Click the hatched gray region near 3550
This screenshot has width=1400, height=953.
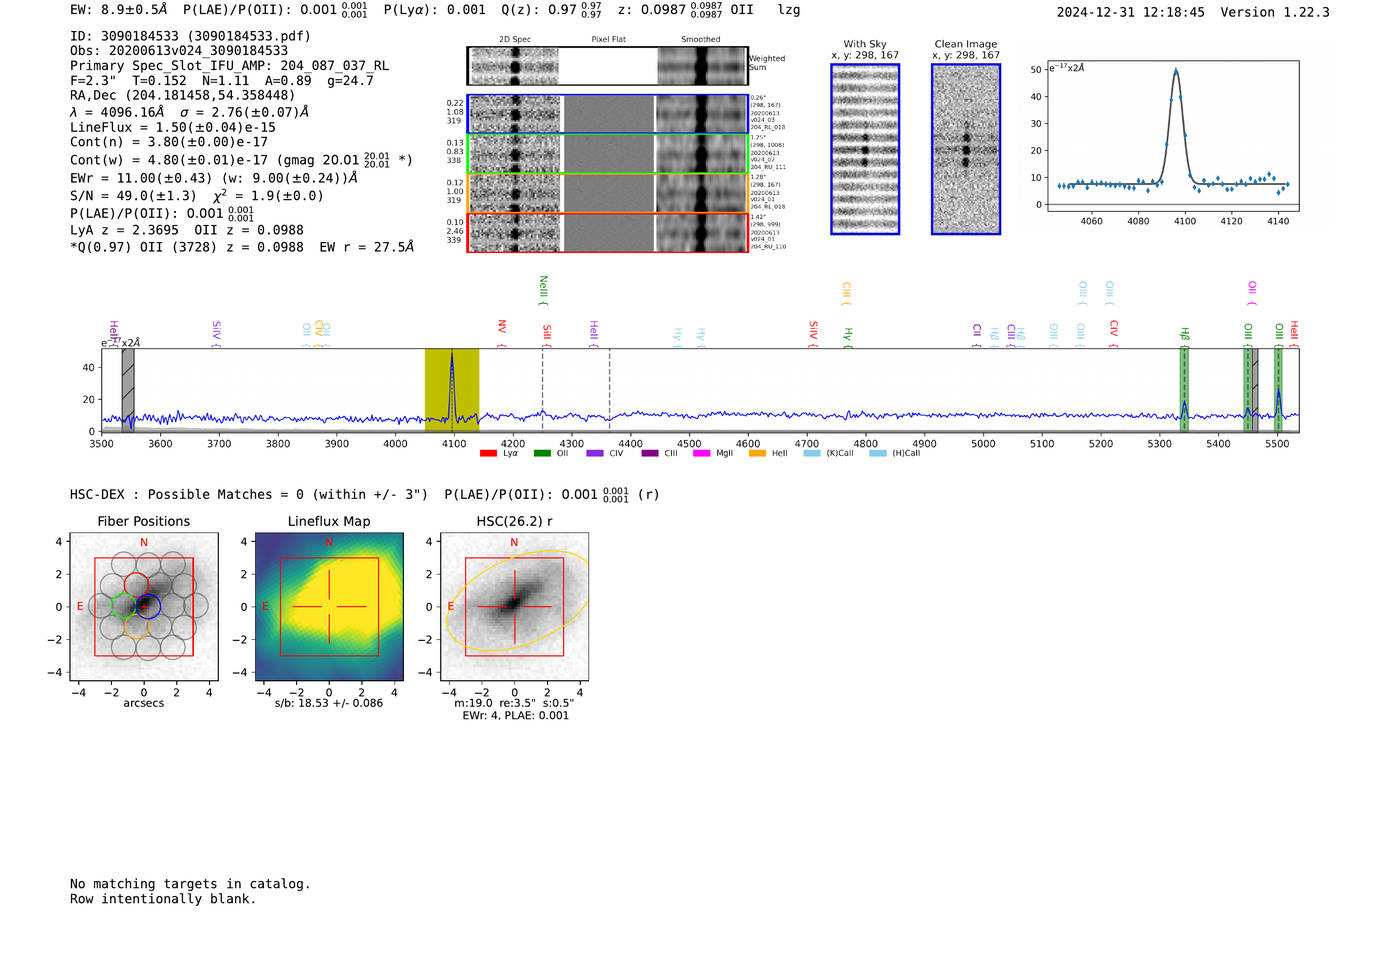[128, 390]
